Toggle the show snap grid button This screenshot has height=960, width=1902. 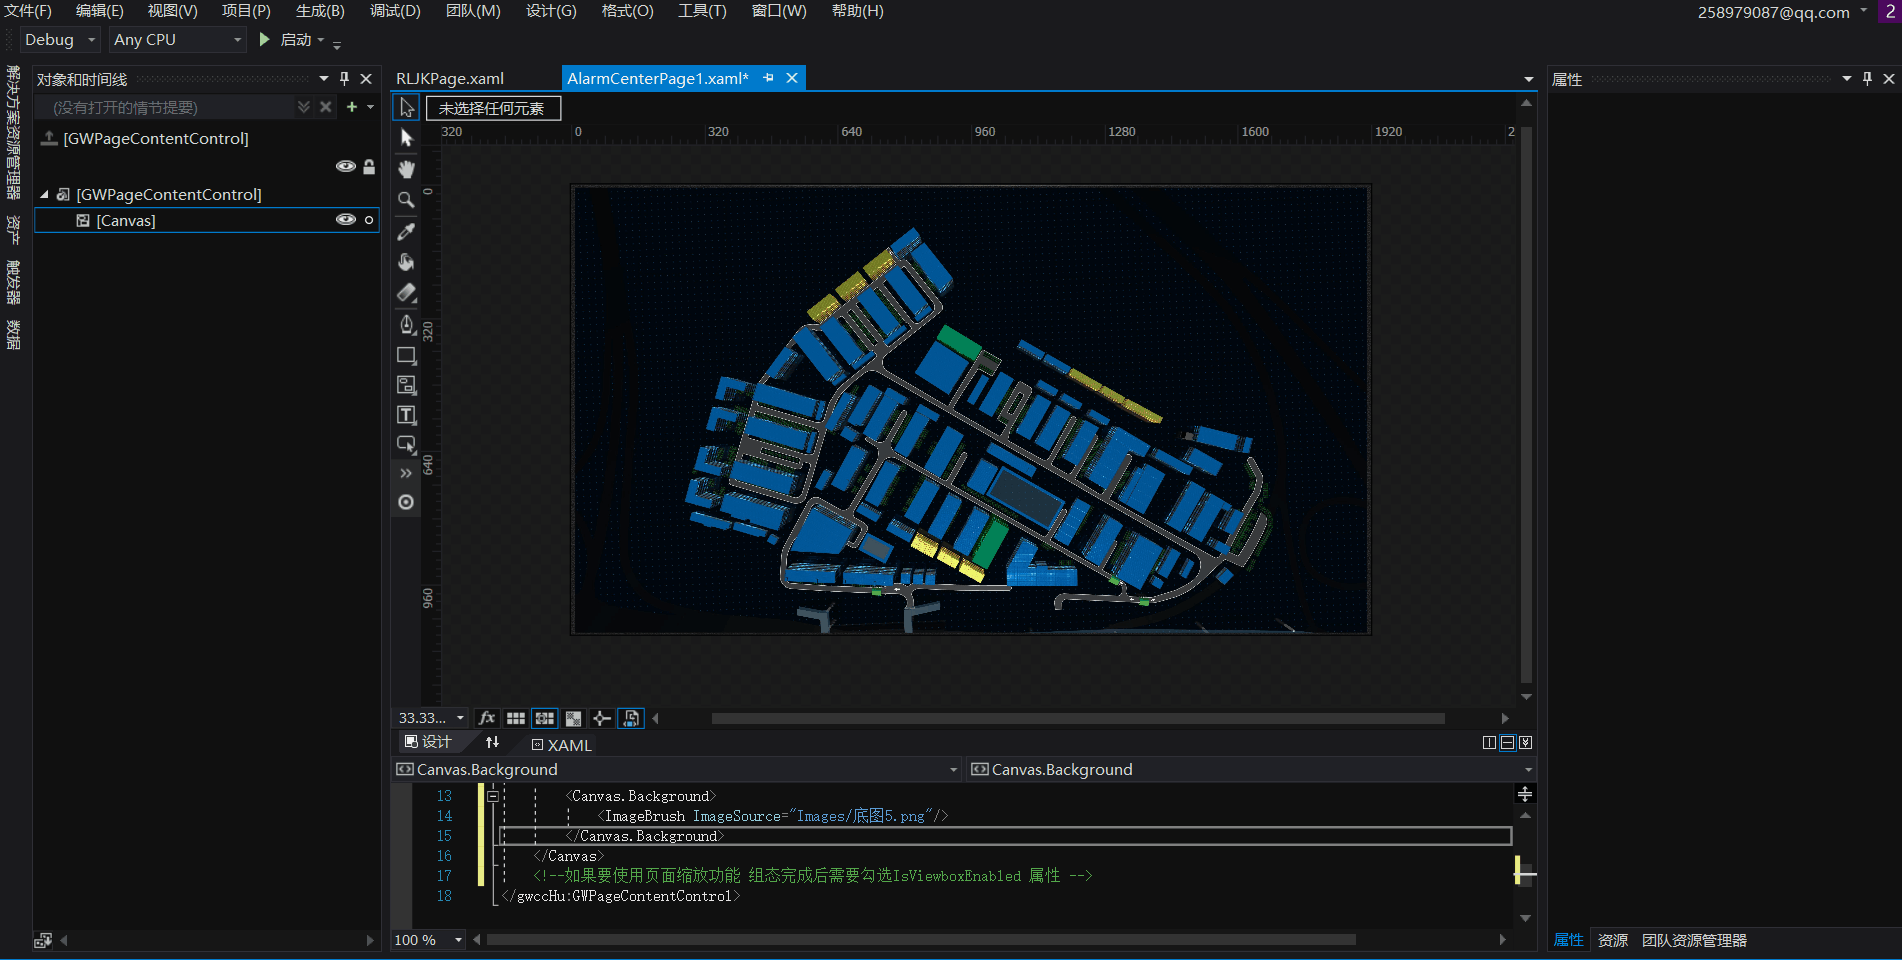tap(516, 718)
